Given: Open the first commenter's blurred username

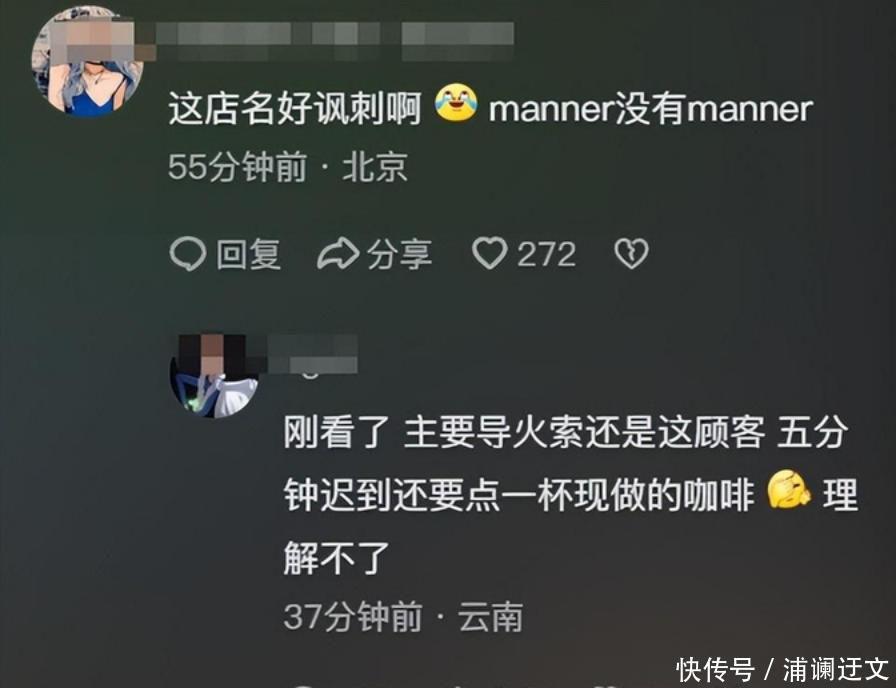Looking at the screenshot, I should (334, 41).
